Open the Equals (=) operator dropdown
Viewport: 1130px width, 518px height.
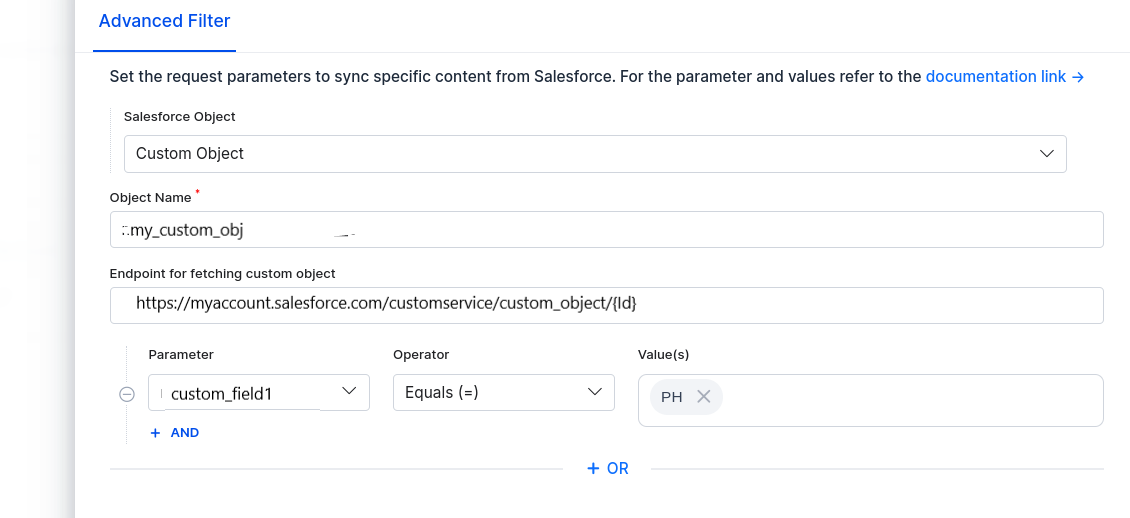click(503, 392)
